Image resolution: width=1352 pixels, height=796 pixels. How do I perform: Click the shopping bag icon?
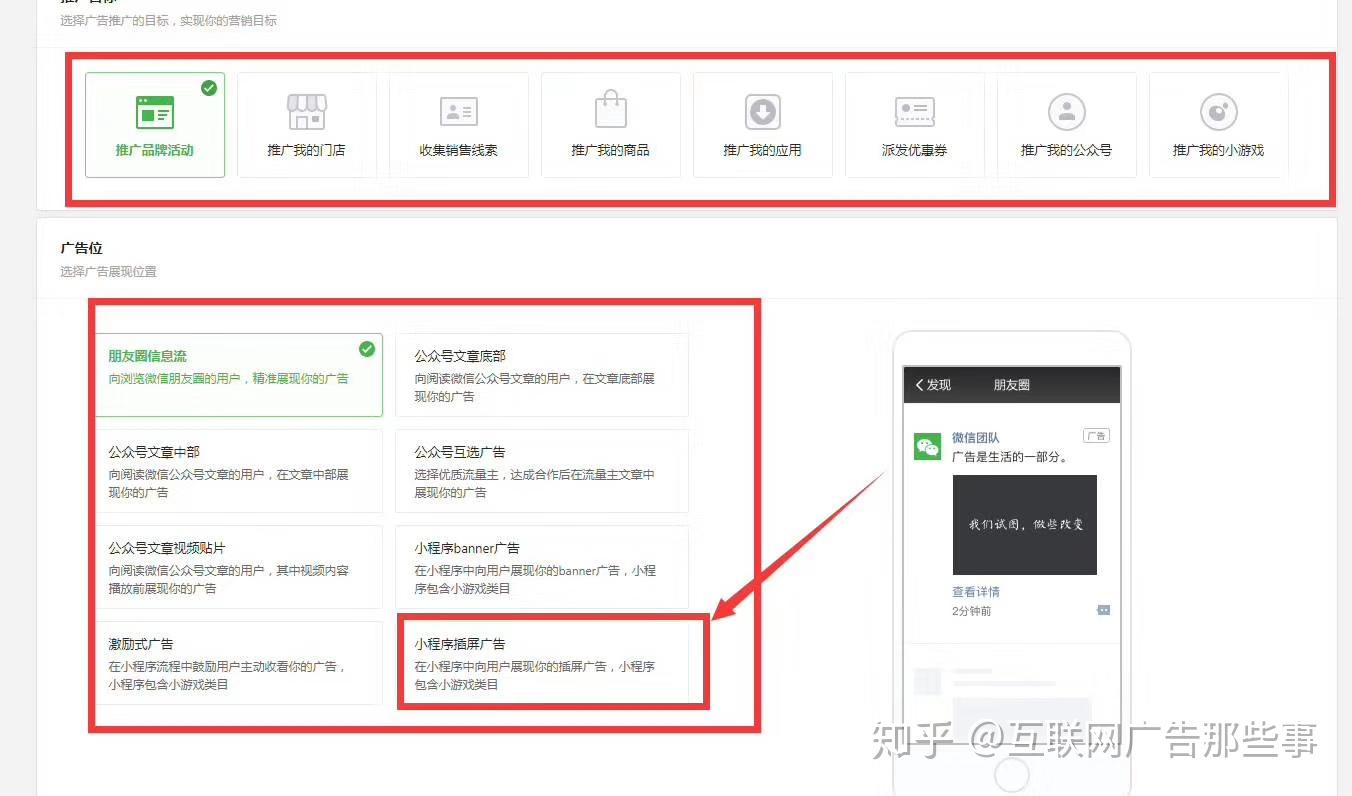pos(611,109)
